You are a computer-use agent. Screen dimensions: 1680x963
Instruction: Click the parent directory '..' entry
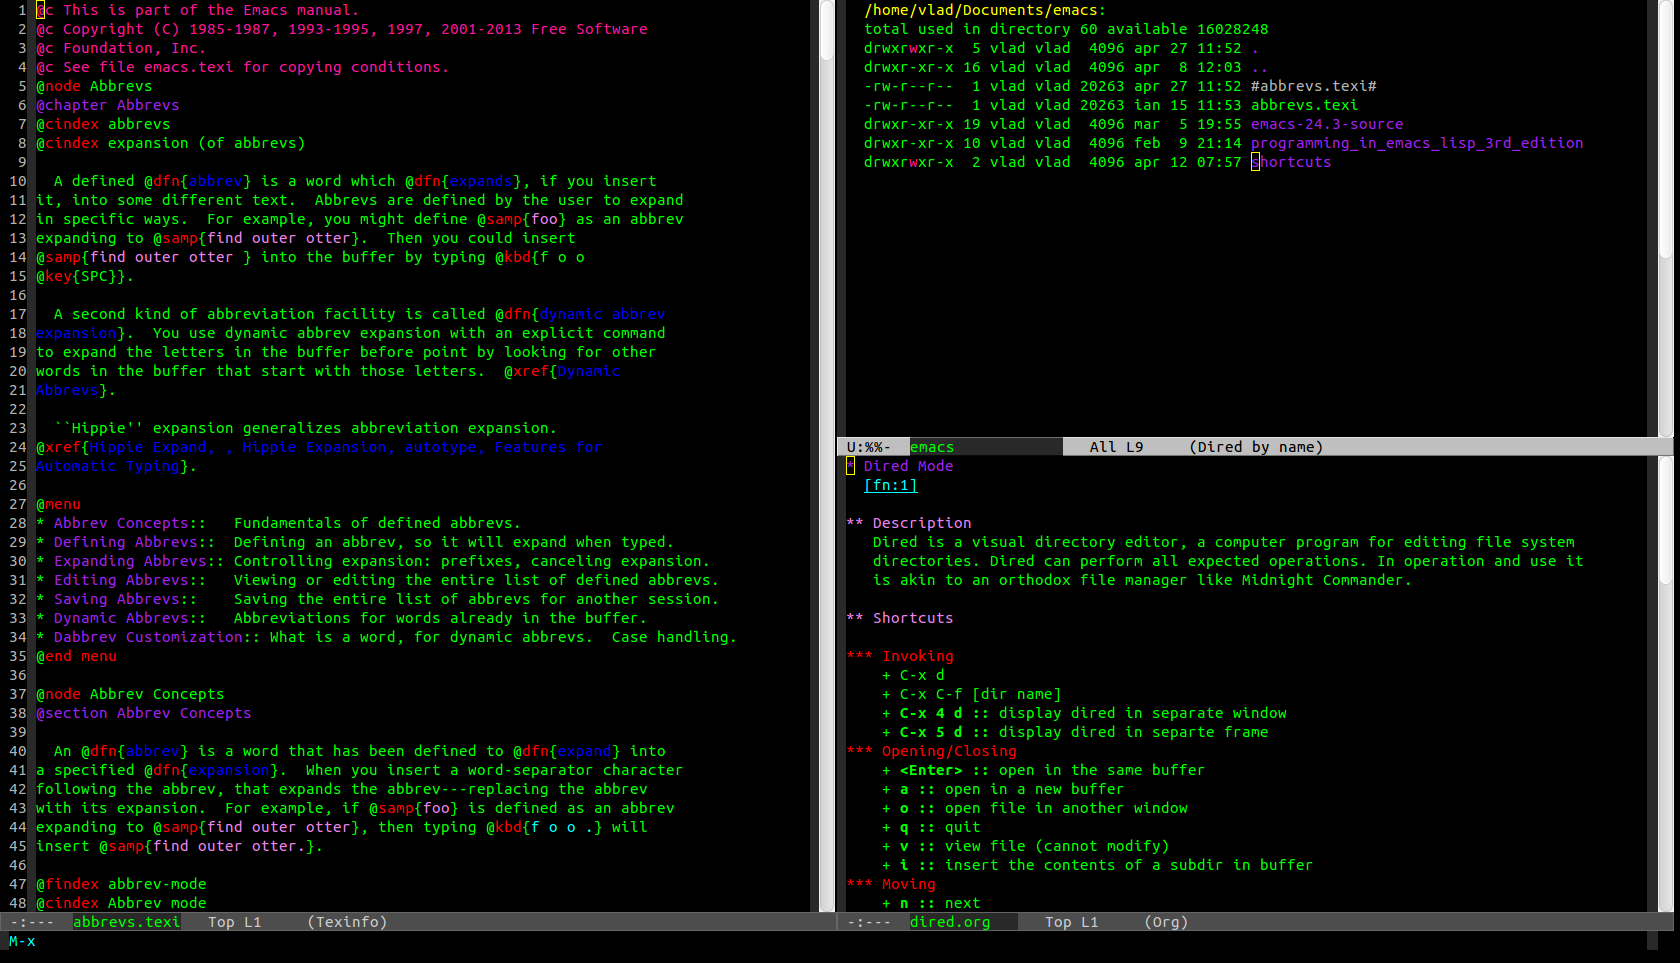click(1259, 67)
